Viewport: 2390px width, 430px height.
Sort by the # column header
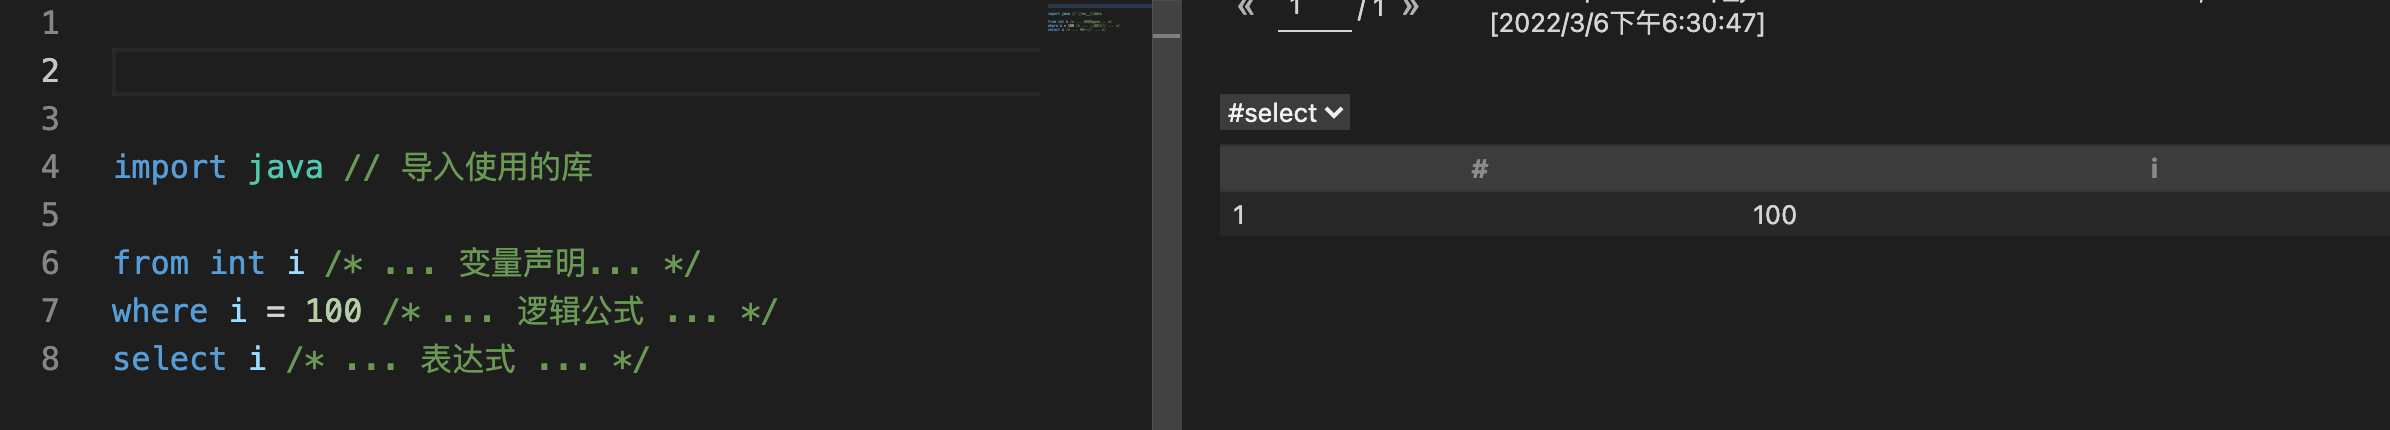tap(1480, 169)
